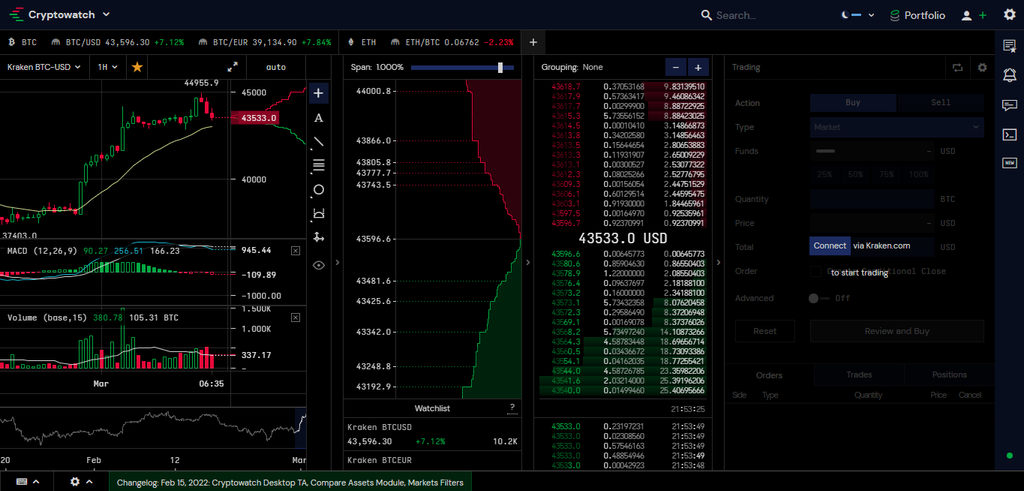
Task: Open the Cryptowatch logo menu dropdown
Action: [x=60, y=14]
